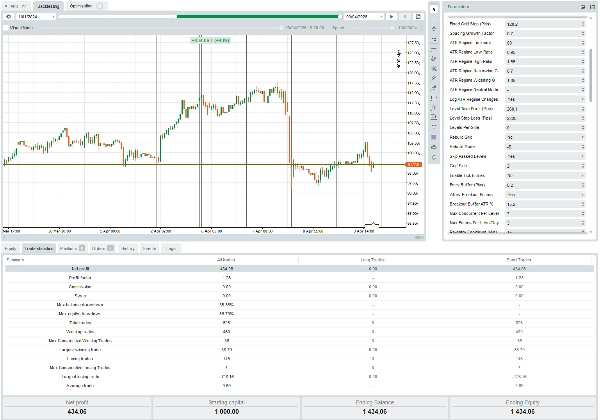Viewport: 600px width, 420px height.
Task: Click the refresh icon at the chart toolbar bottom
Action: (434, 157)
